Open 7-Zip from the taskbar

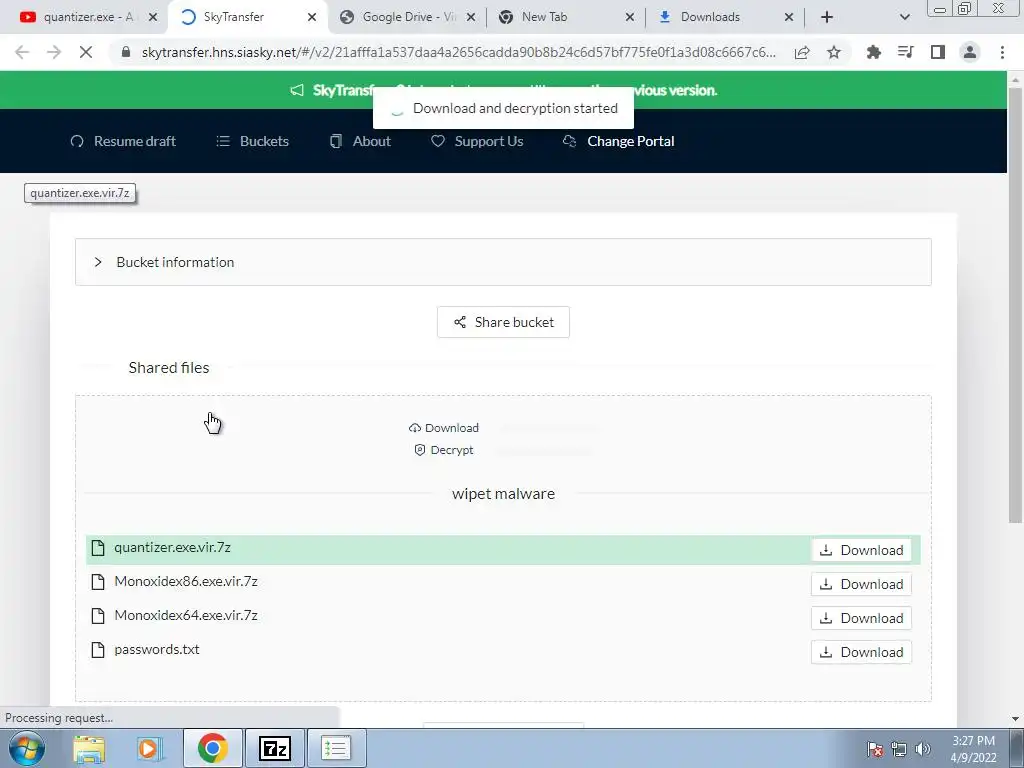[274, 748]
